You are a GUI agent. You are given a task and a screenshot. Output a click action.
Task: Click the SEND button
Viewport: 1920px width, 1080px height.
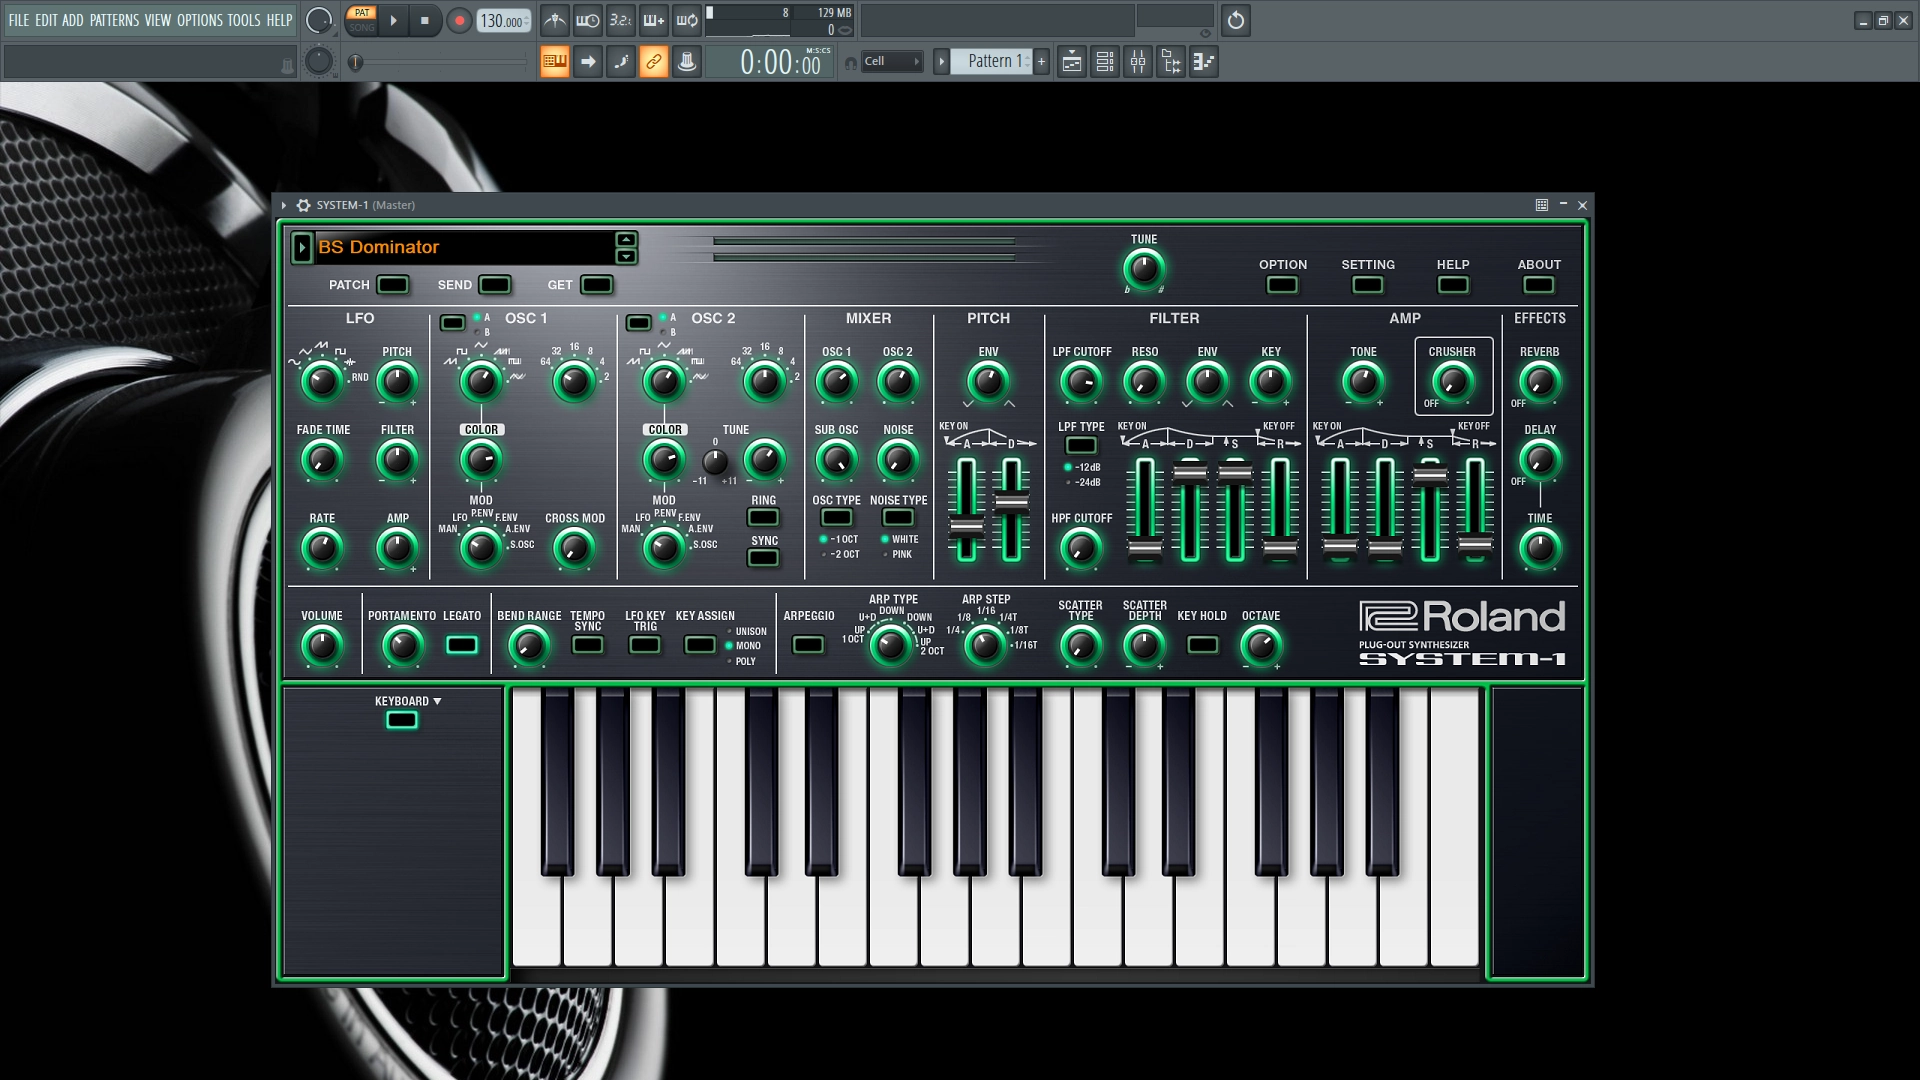(x=495, y=285)
